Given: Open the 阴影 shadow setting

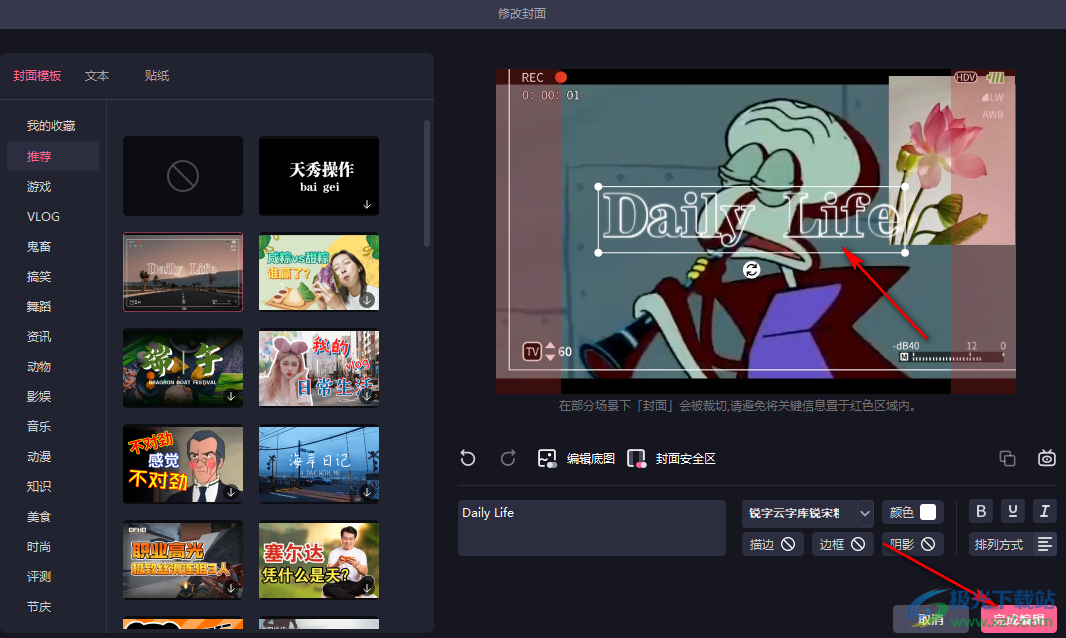Looking at the screenshot, I should (913, 544).
